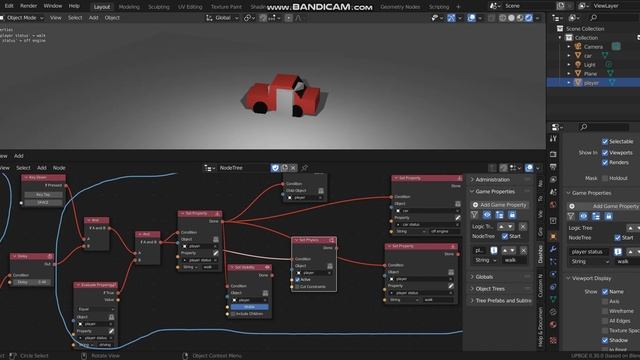Expand the car object in outliner
This screenshot has width=640, height=360.
coord(569,56)
